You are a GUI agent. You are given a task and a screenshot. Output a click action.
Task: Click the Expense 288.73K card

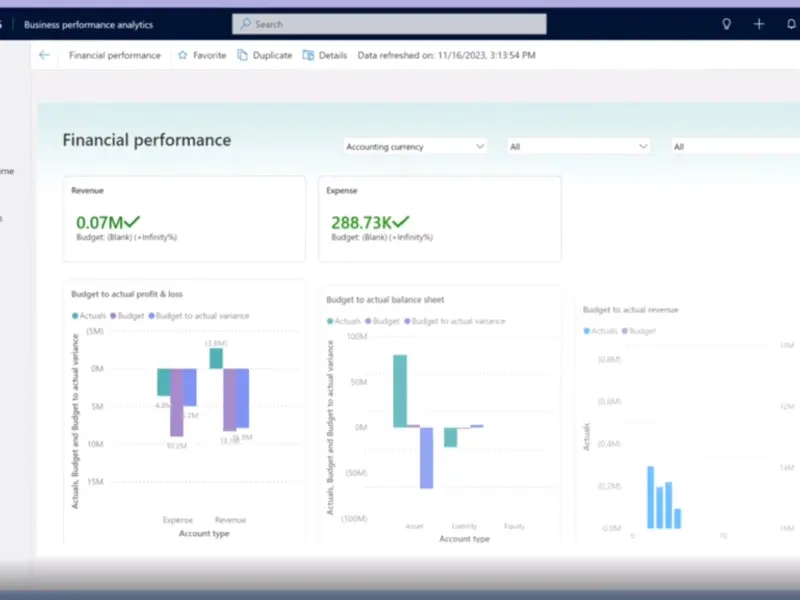point(440,219)
